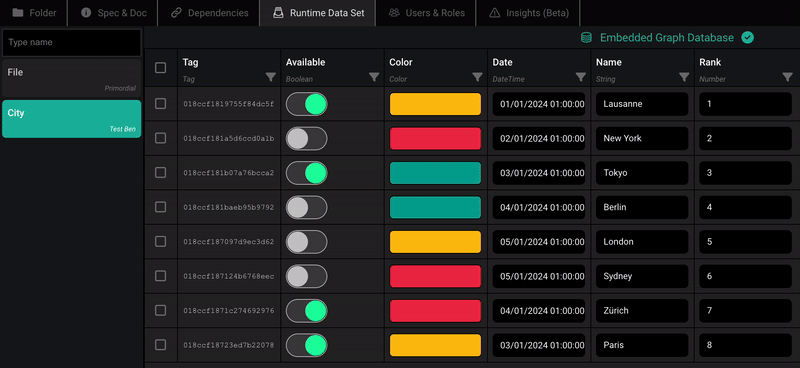Tick the checkbox for the Tokyo row

click(160, 173)
